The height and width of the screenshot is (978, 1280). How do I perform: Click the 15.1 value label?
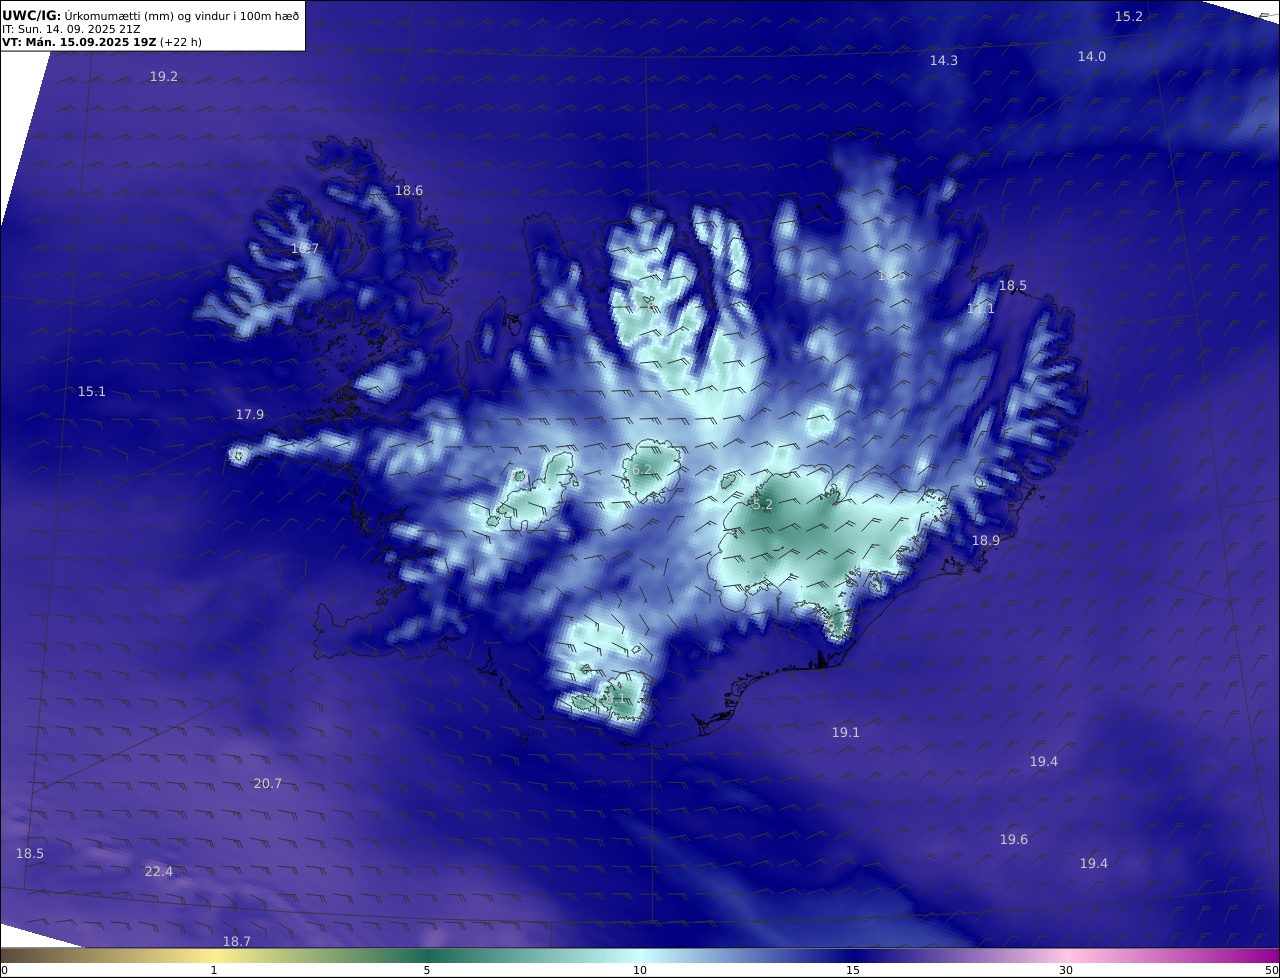point(92,392)
